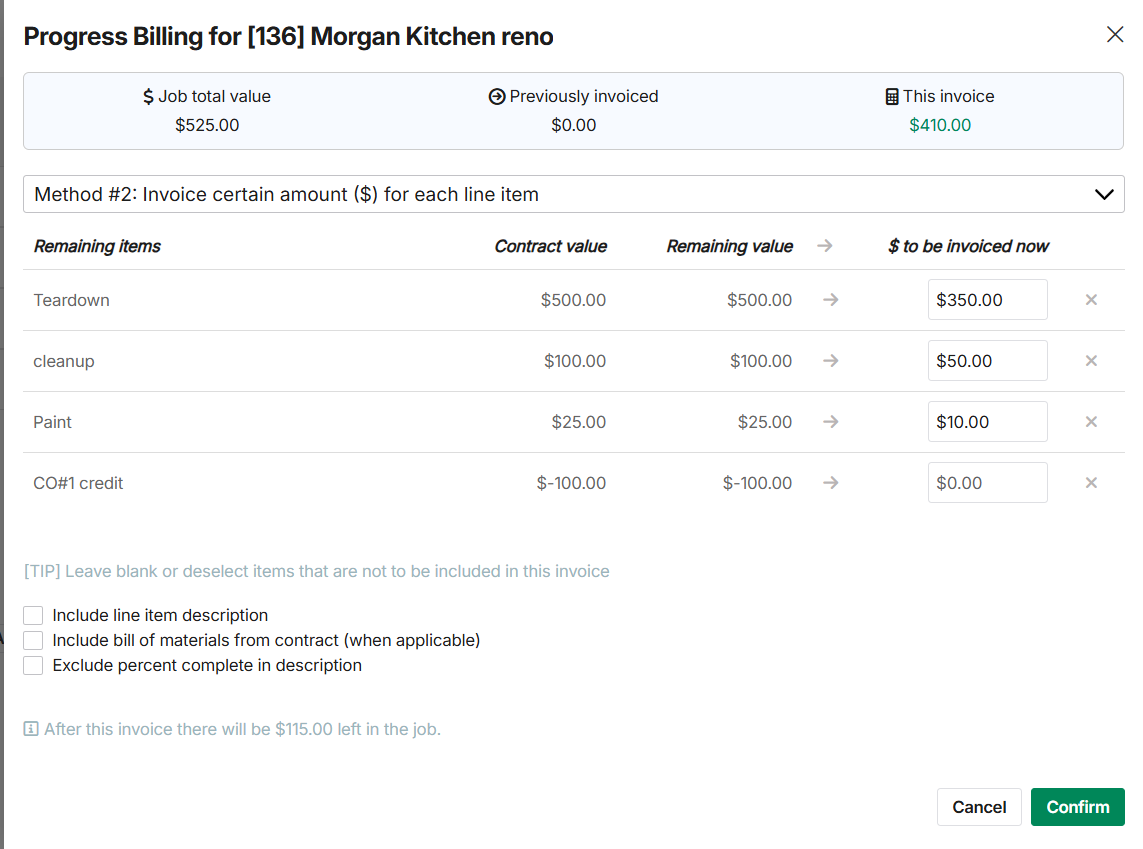Edit the cleanup amount to invoice field
The height and width of the screenshot is (849, 1143).
[x=987, y=361]
